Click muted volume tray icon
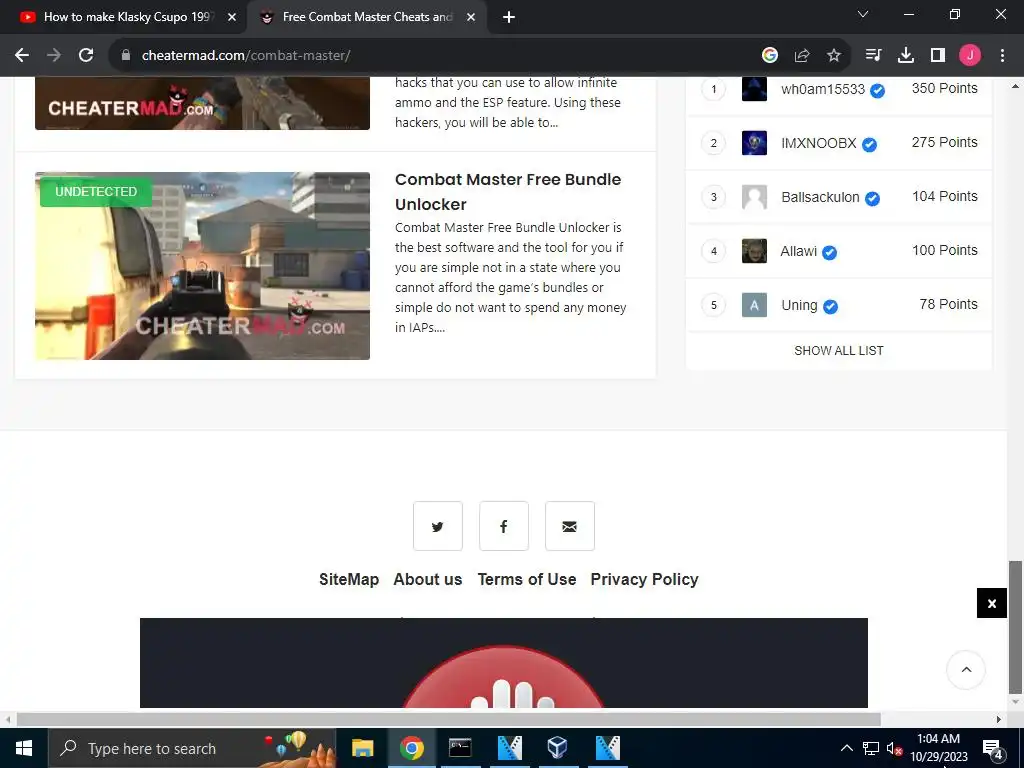 (895, 748)
